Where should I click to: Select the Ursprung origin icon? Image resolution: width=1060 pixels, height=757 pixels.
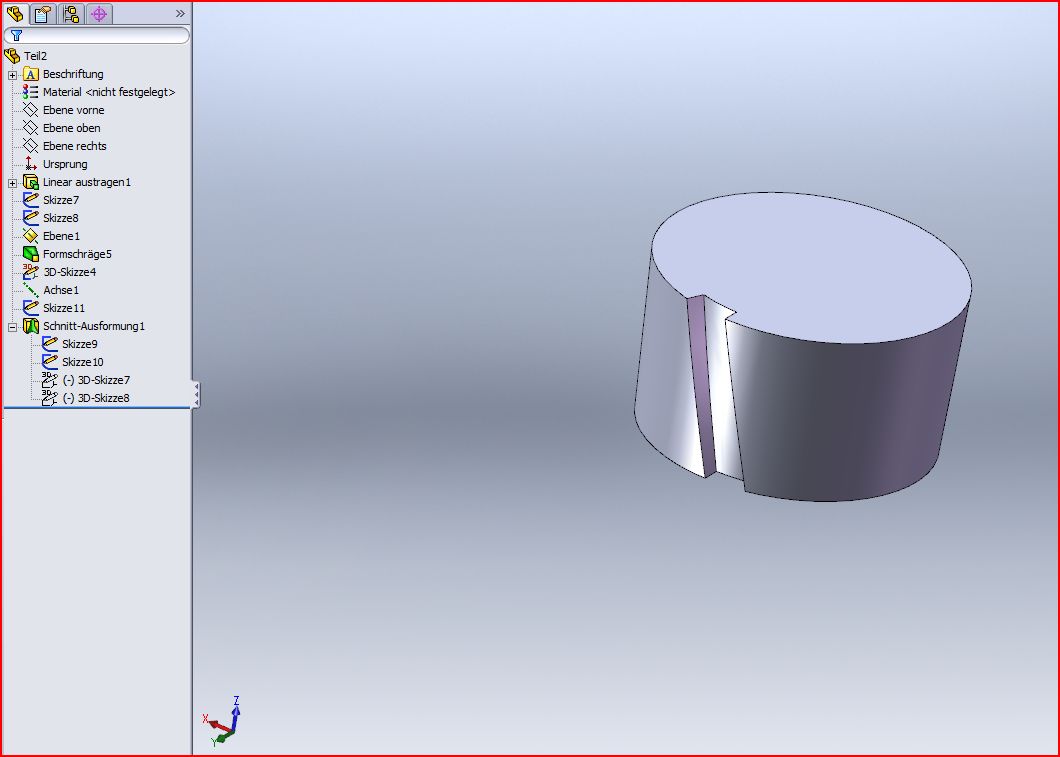(30, 164)
